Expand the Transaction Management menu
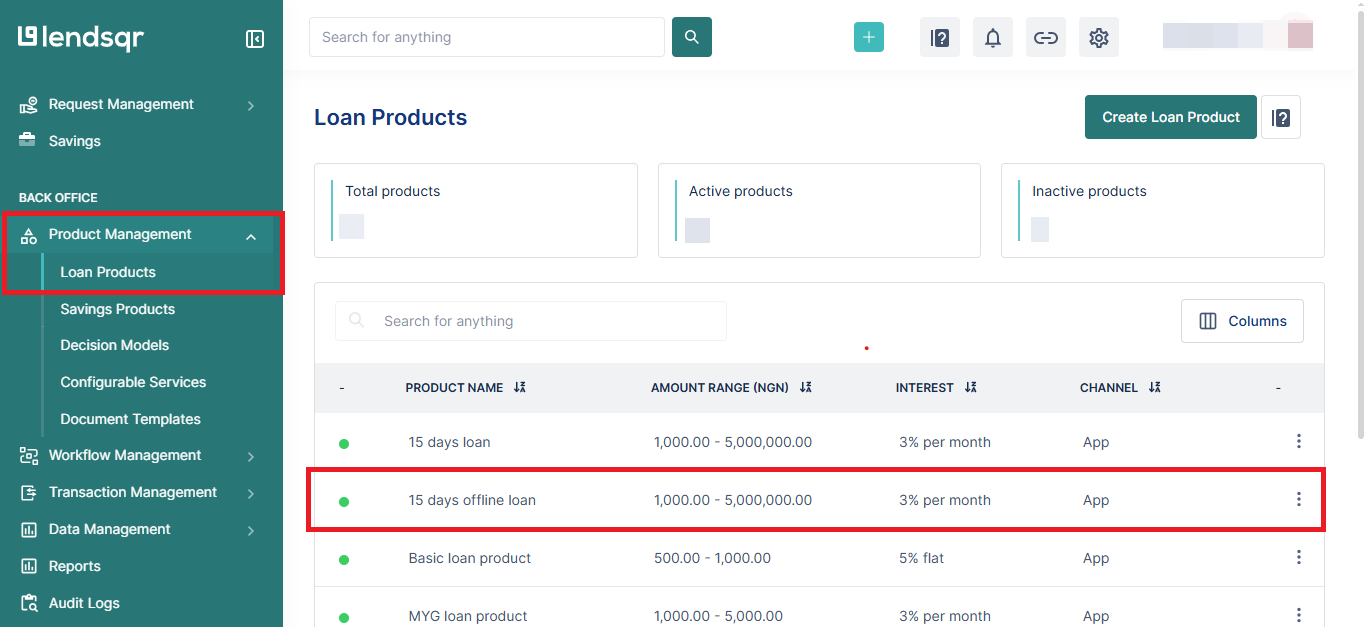 (x=133, y=492)
